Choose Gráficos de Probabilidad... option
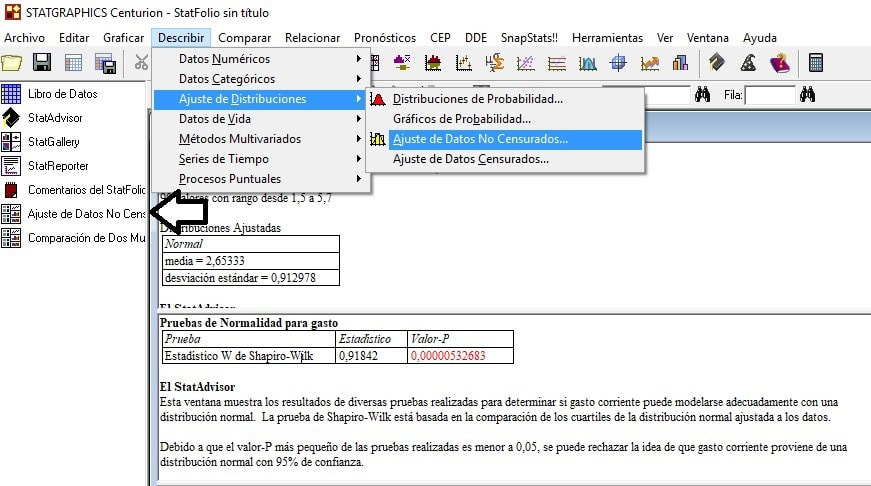The image size is (871, 486). coord(505,119)
